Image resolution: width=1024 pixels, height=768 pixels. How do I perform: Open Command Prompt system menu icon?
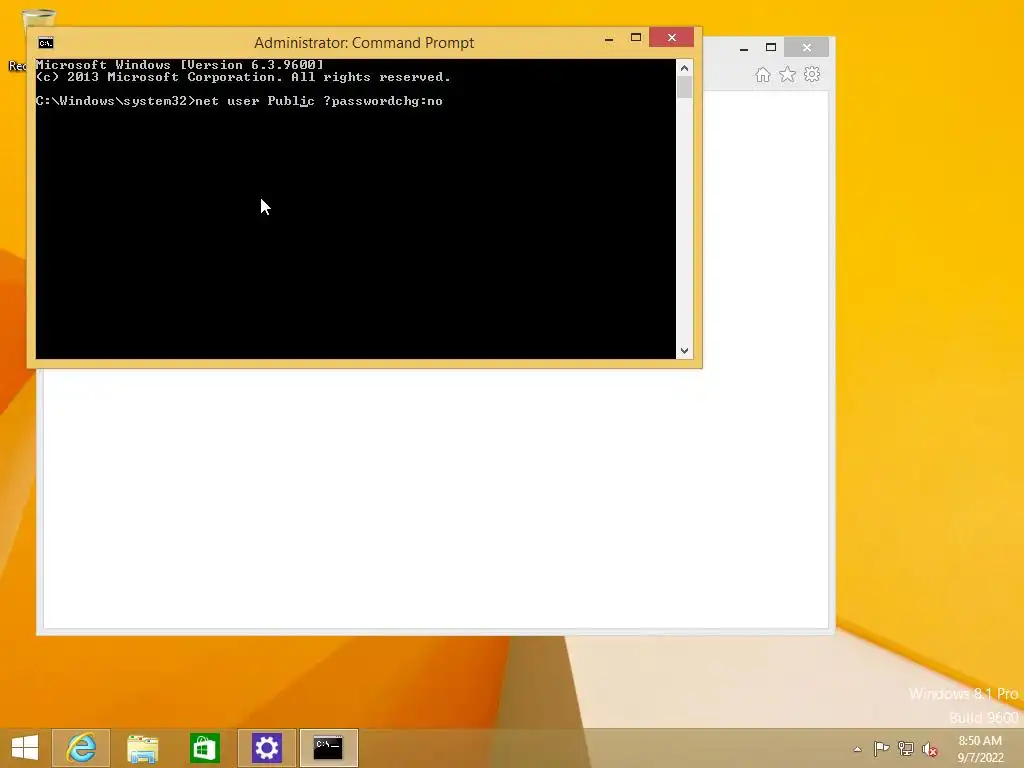click(x=46, y=43)
